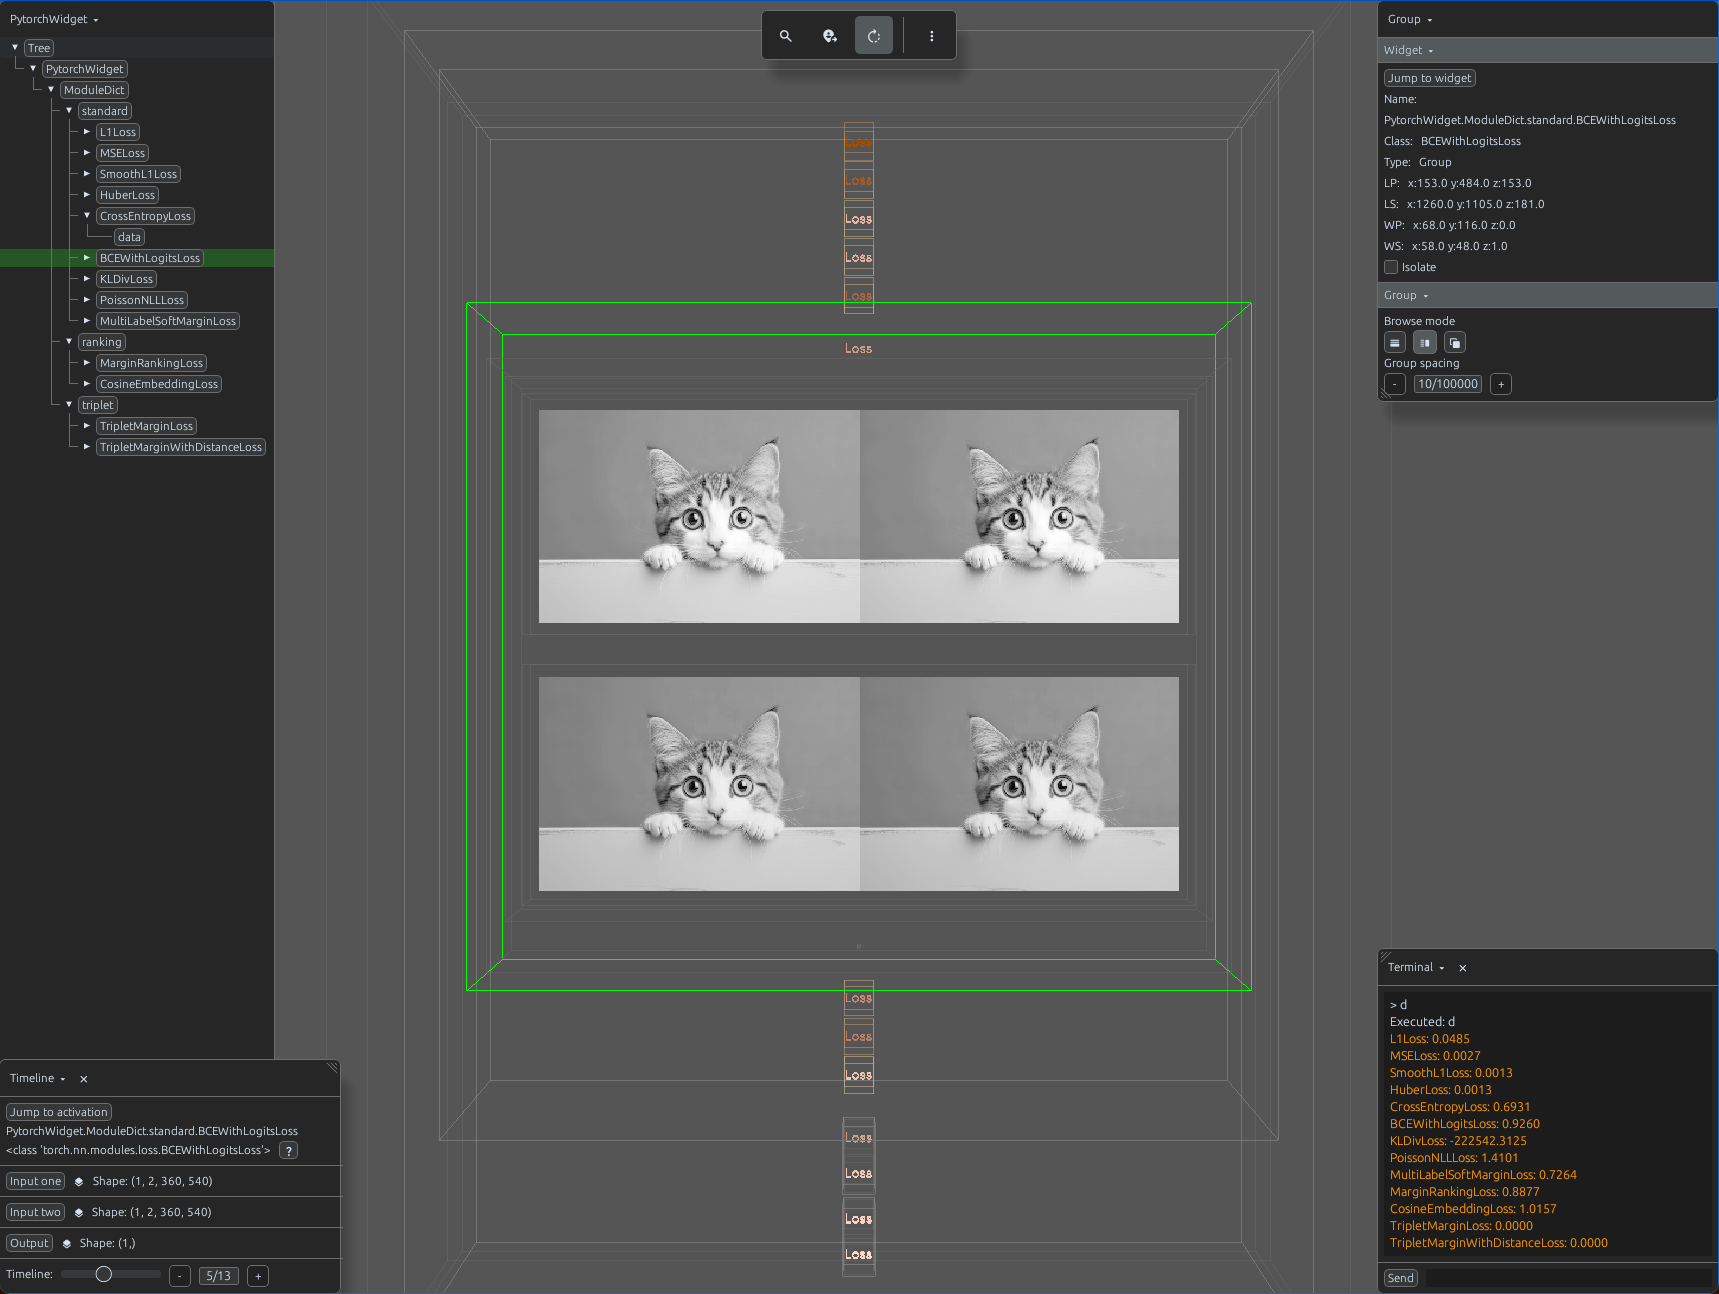Collapse the CrossEntropyLoss tree node
This screenshot has width=1719, height=1294.
coord(87,216)
